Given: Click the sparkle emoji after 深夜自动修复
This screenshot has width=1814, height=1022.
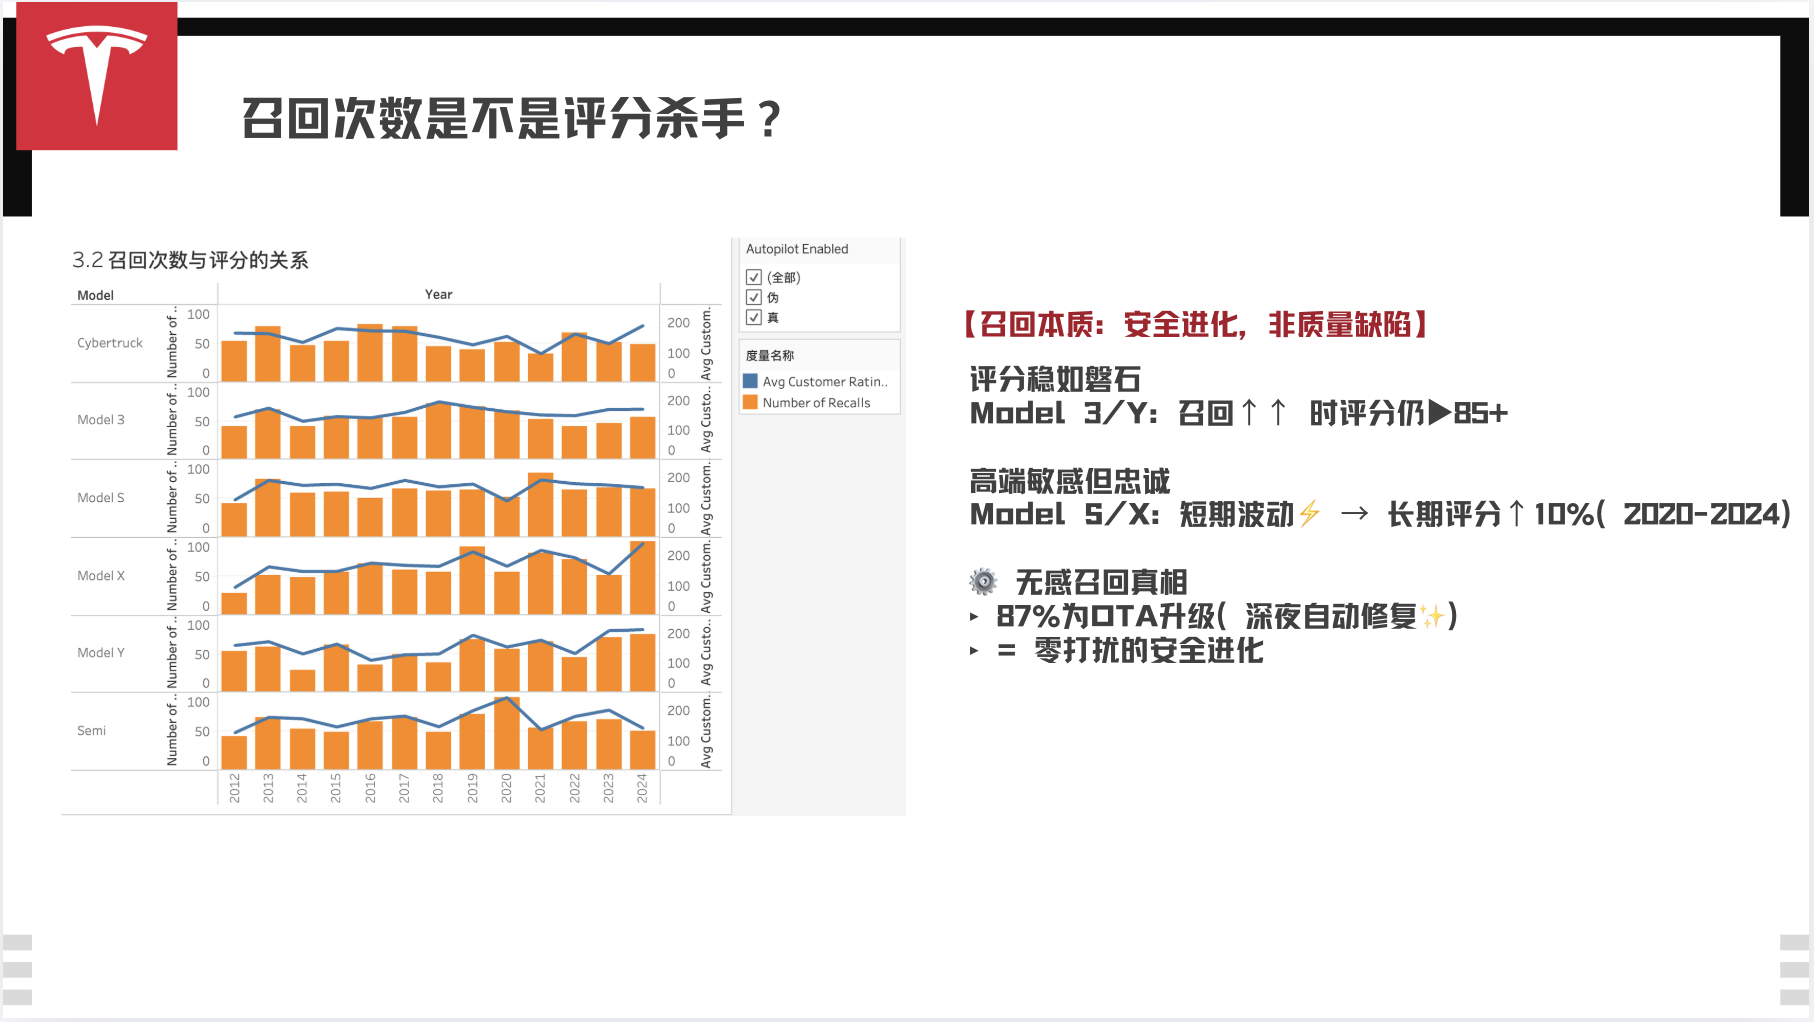Looking at the screenshot, I should 1432,616.
